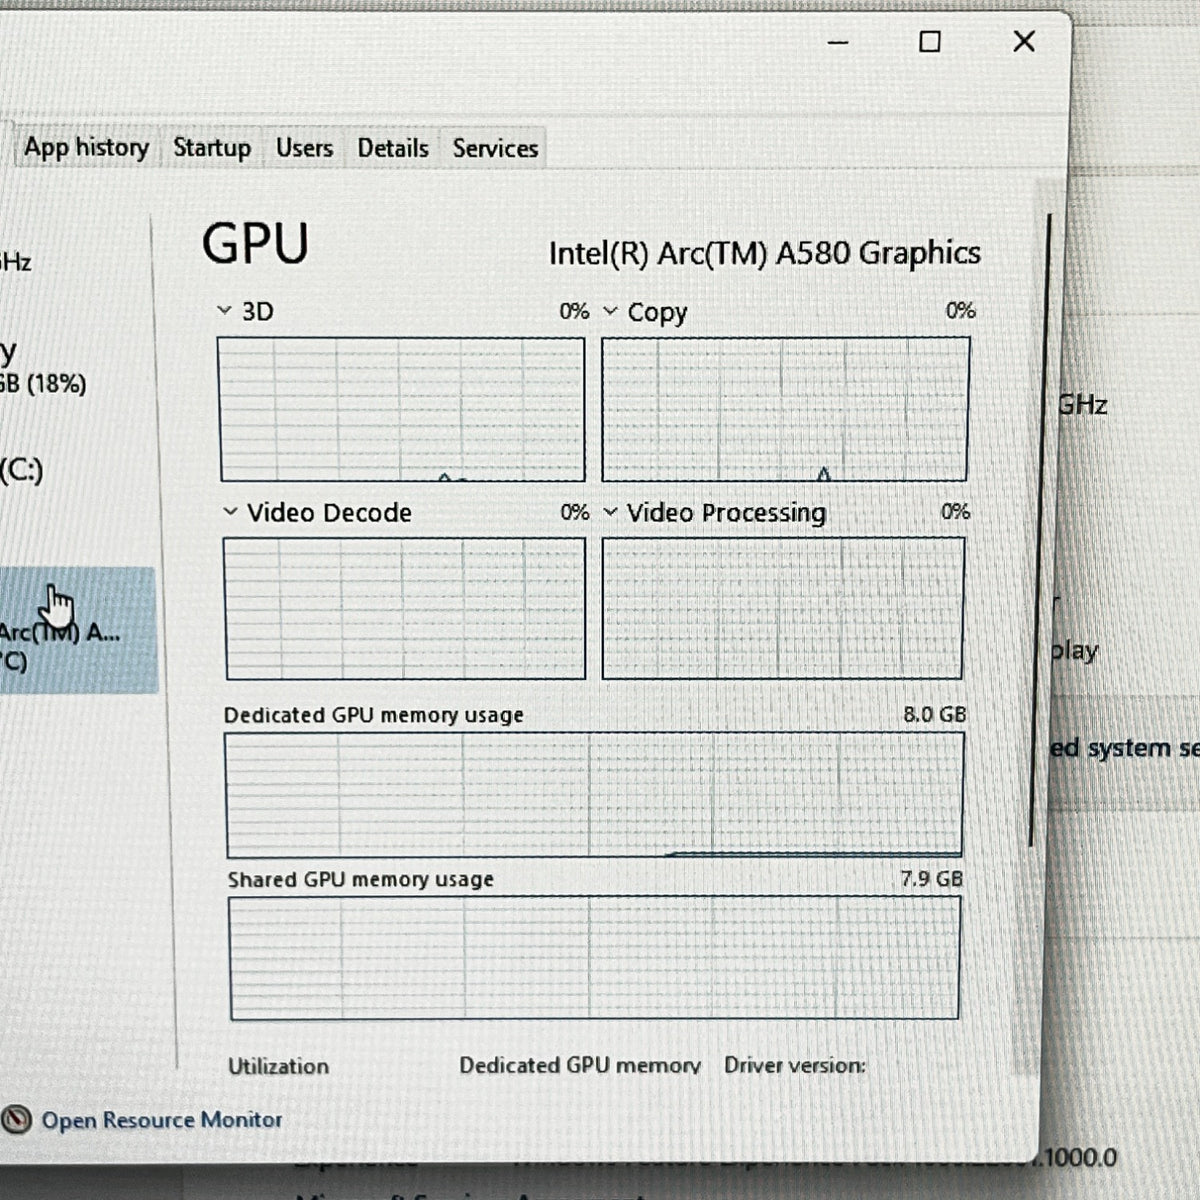Change the Video Processing engine dropdown
1200x1200 pixels.
coord(611,512)
